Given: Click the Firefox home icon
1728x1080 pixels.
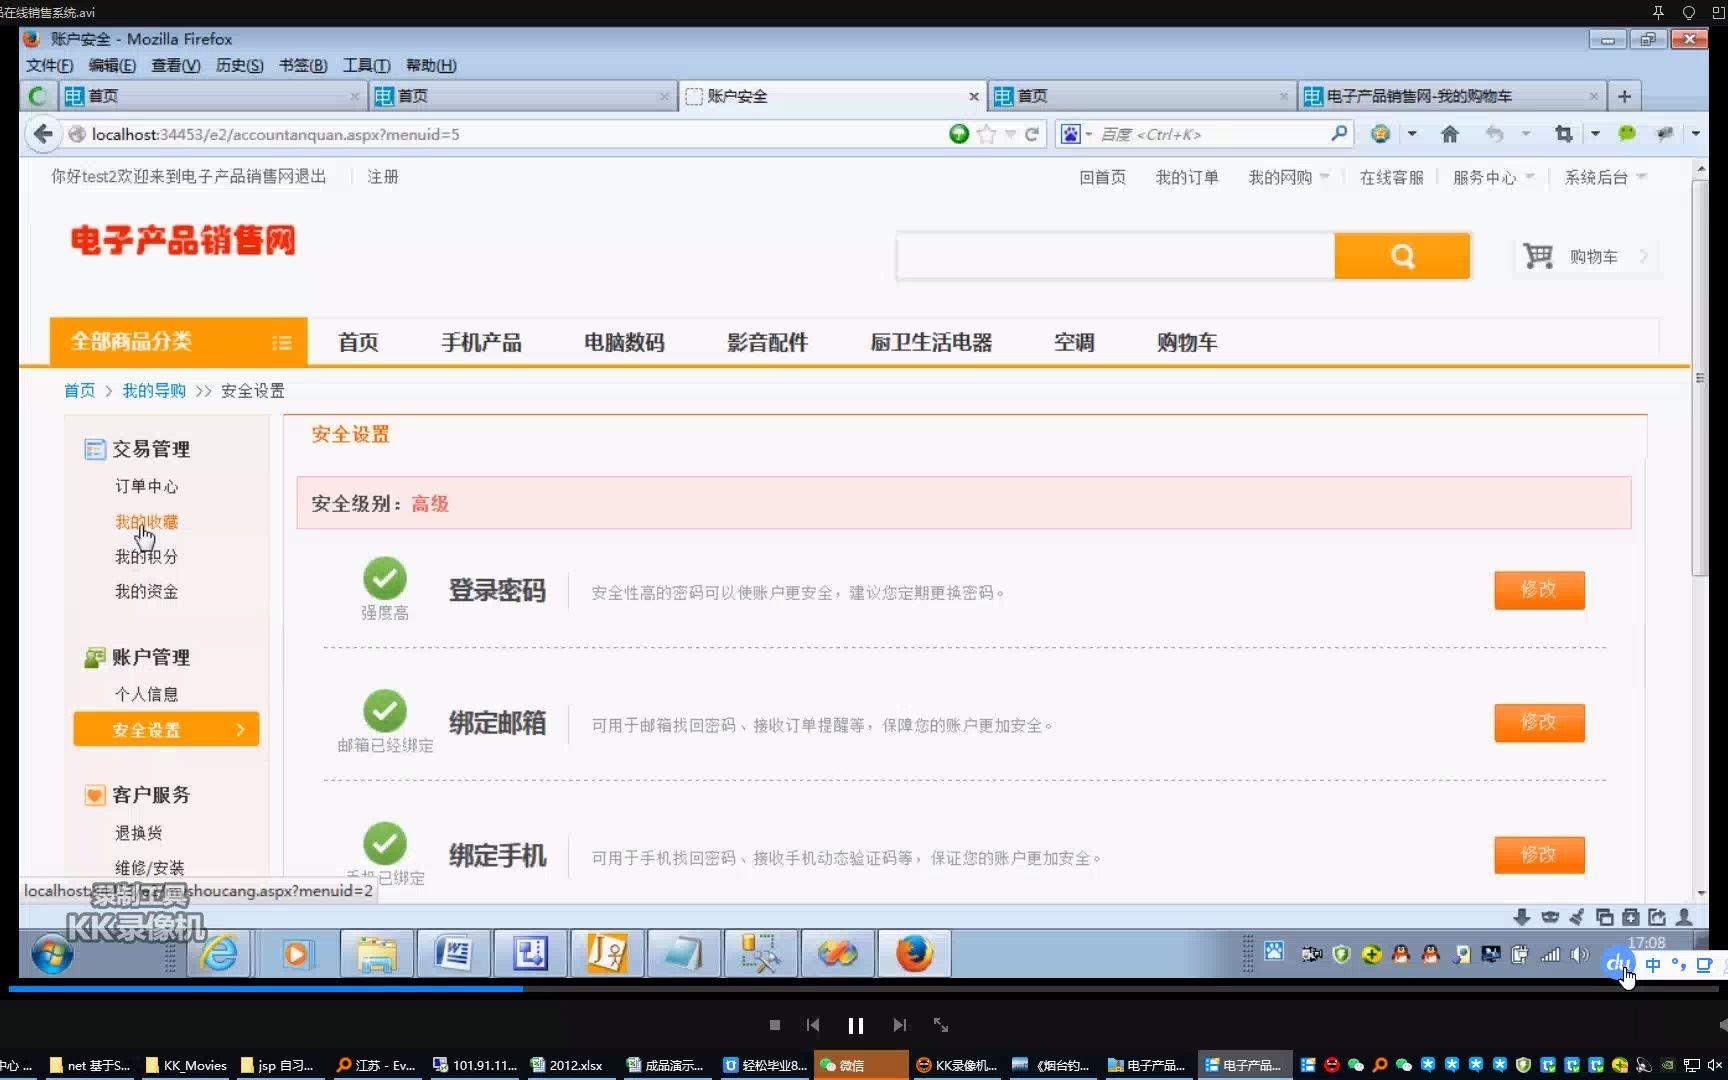Looking at the screenshot, I should point(1449,133).
